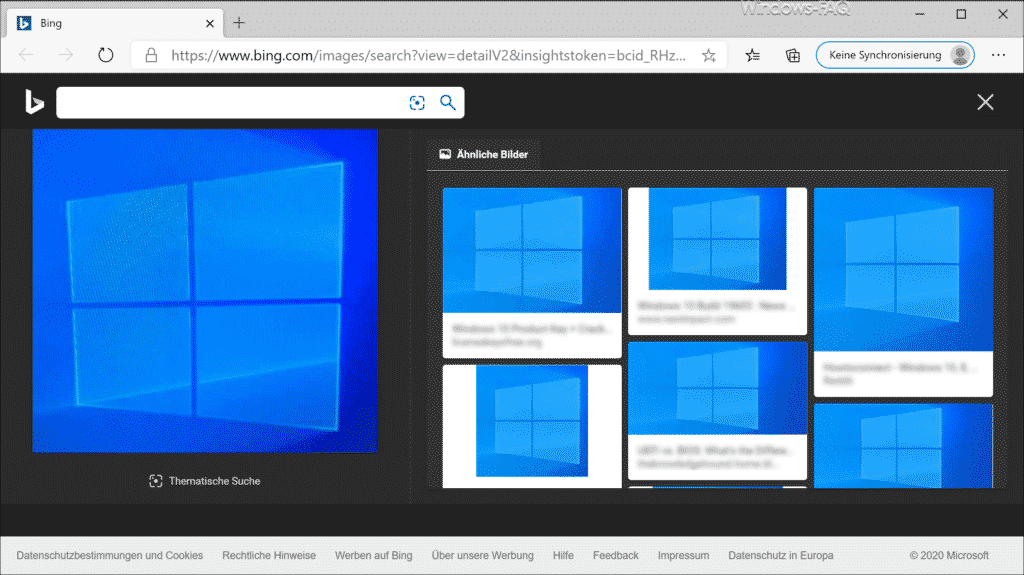Image resolution: width=1024 pixels, height=575 pixels.
Task: Open the Hilfe footer link
Action: coord(563,555)
